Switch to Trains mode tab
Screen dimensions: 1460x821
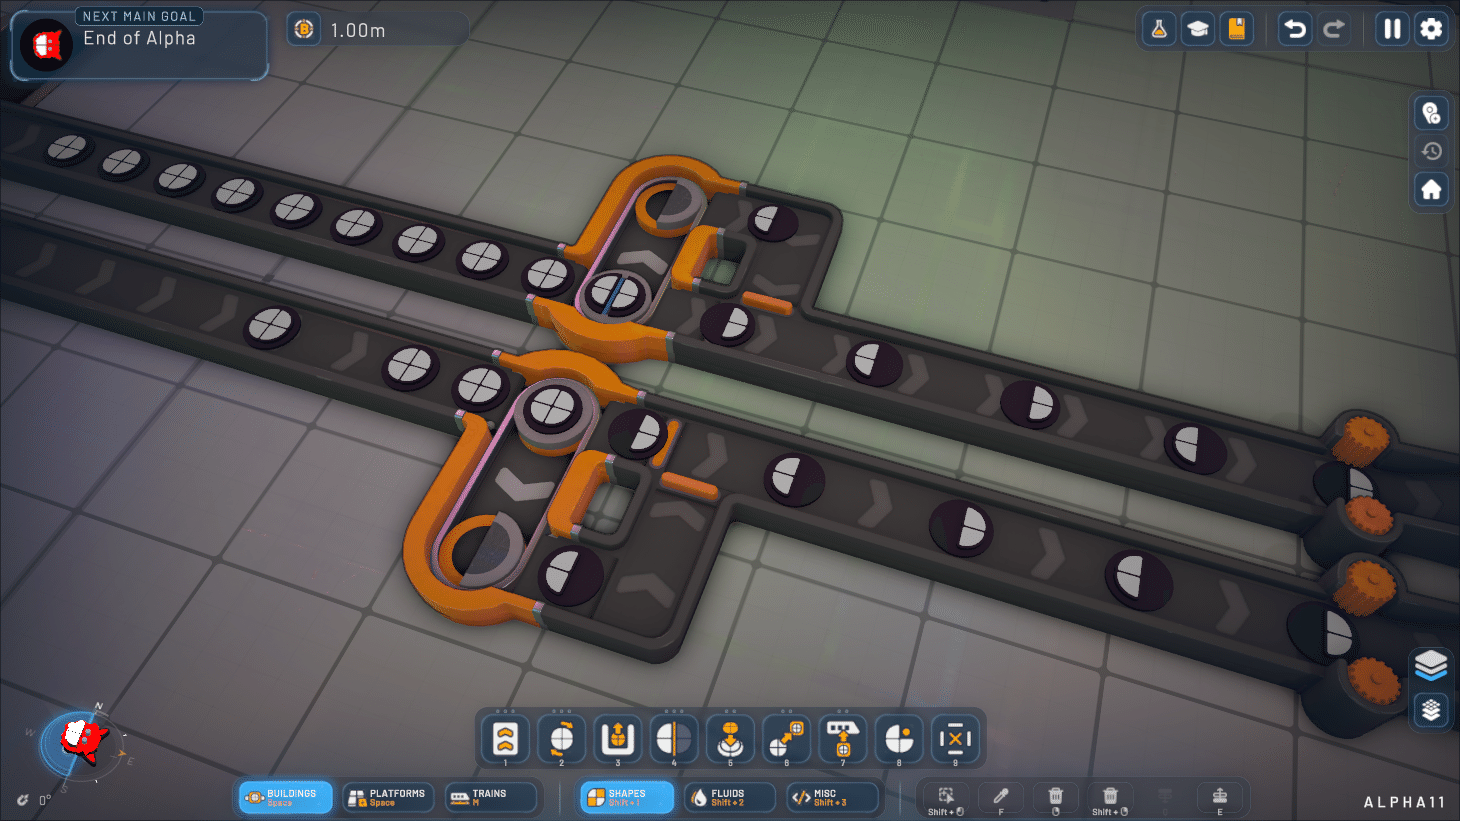[x=491, y=797]
